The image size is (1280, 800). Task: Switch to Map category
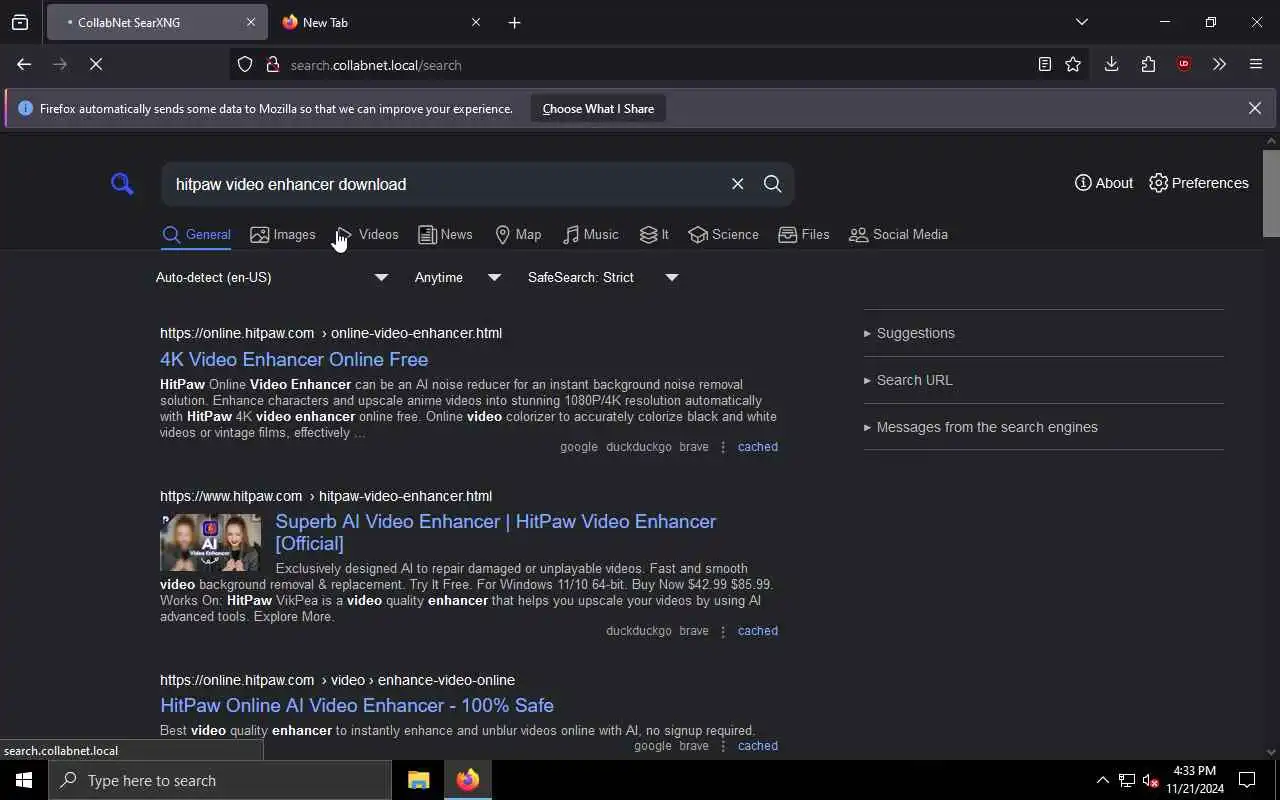tap(518, 234)
